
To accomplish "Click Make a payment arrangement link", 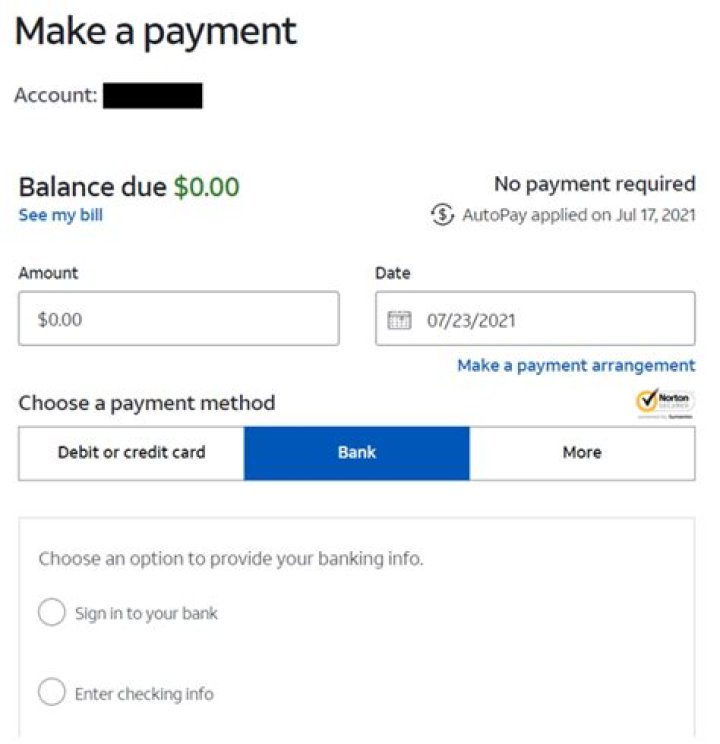I will pyautogui.click(x=576, y=365).
